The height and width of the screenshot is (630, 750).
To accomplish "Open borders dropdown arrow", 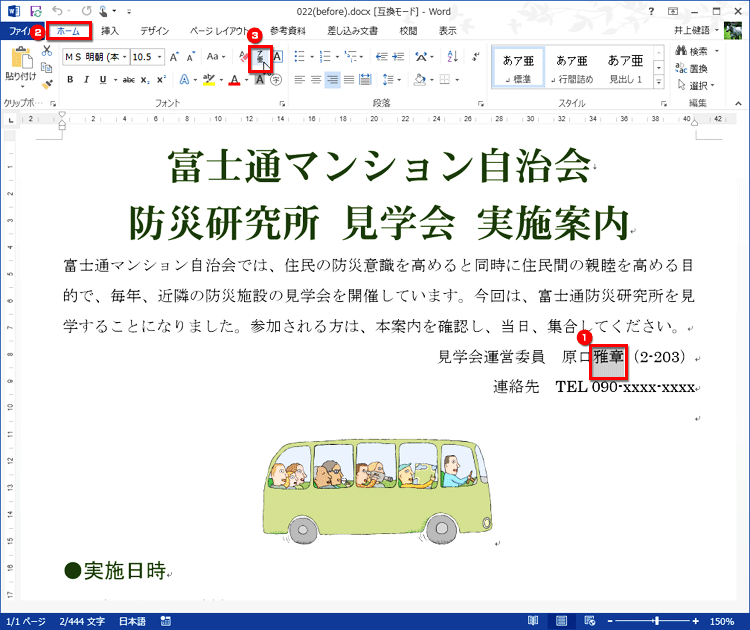I will click(x=457, y=80).
